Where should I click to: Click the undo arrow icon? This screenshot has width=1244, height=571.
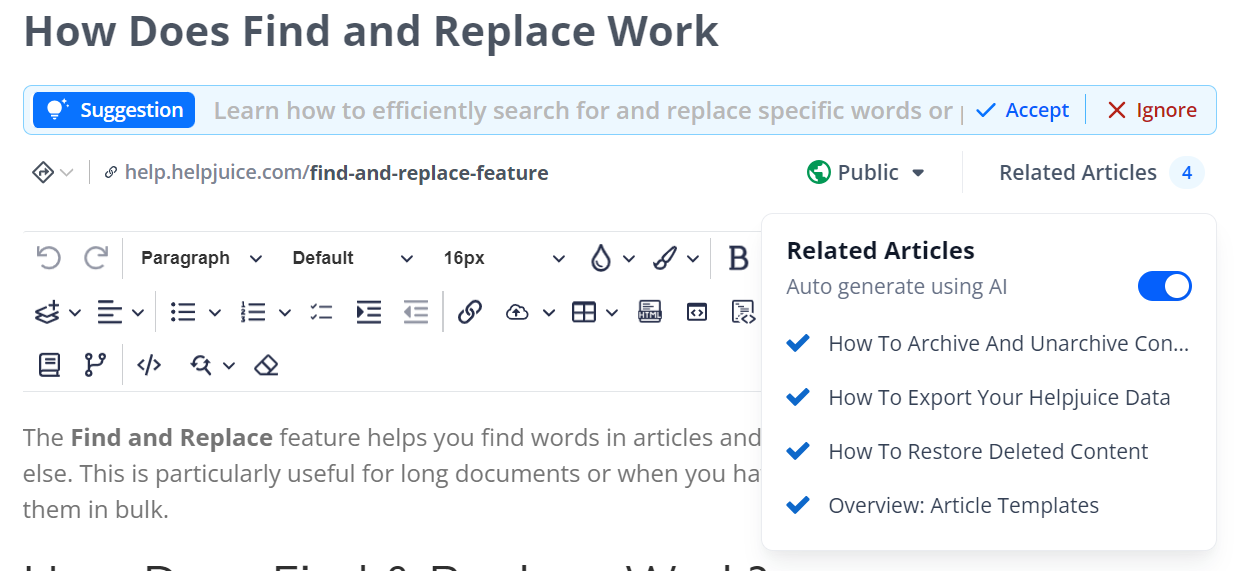48,259
